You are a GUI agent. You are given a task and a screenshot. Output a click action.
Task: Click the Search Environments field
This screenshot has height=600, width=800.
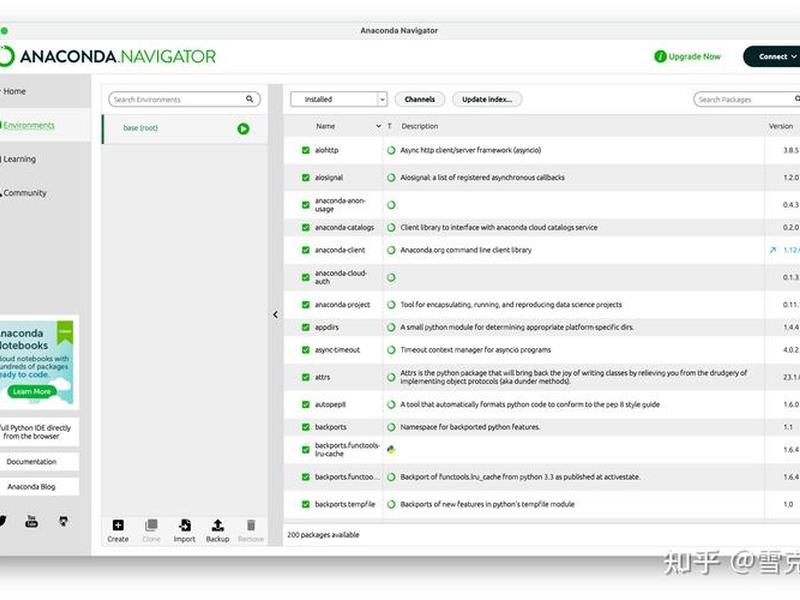184,99
